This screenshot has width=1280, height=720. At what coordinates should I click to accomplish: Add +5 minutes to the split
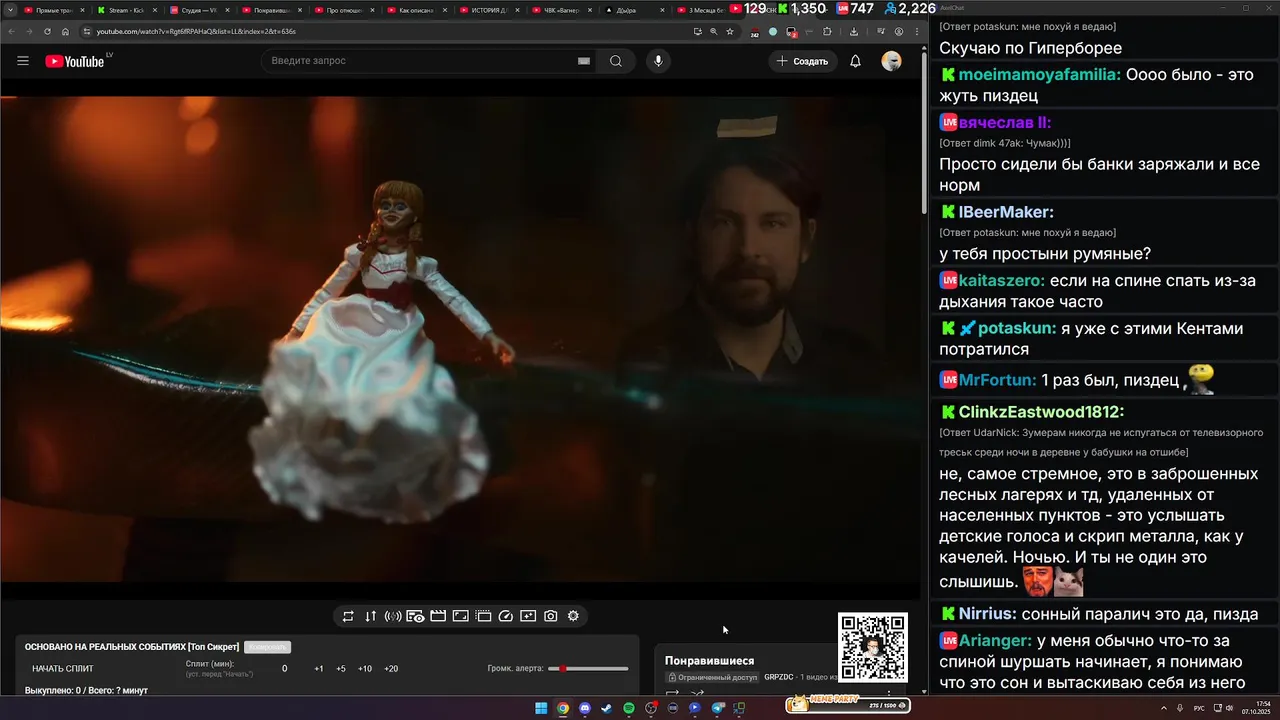pos(341,668)
